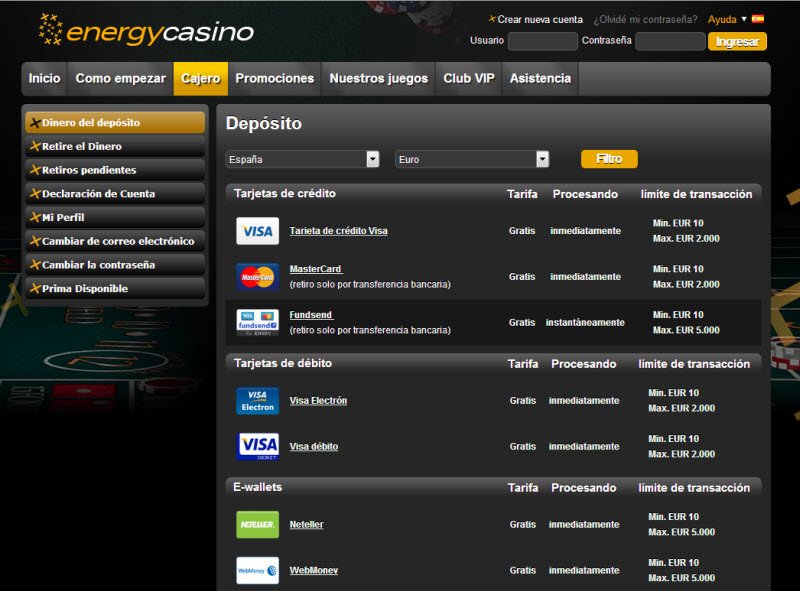This screenshot has height=591, width=800.
Task: Select the Fundsend payment icon
Action: click(x=257, y=322)
